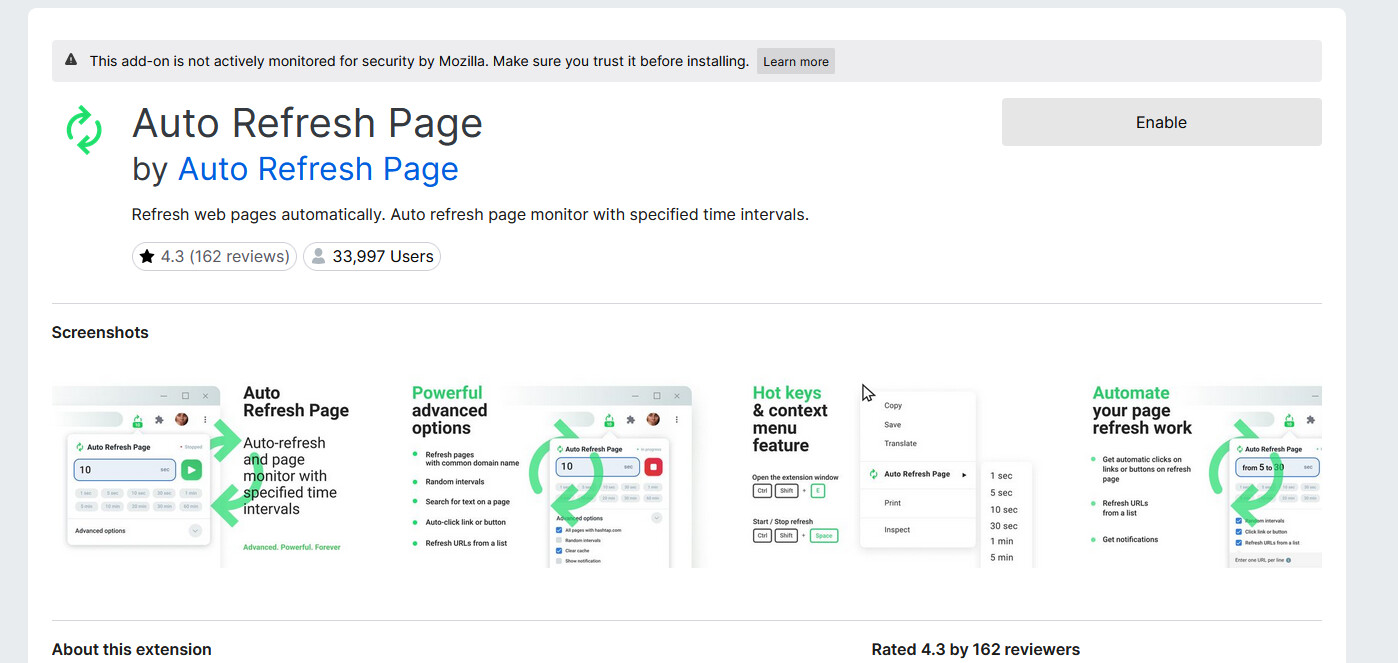Click the person icon beside 33,997 Users

[318, 257]
